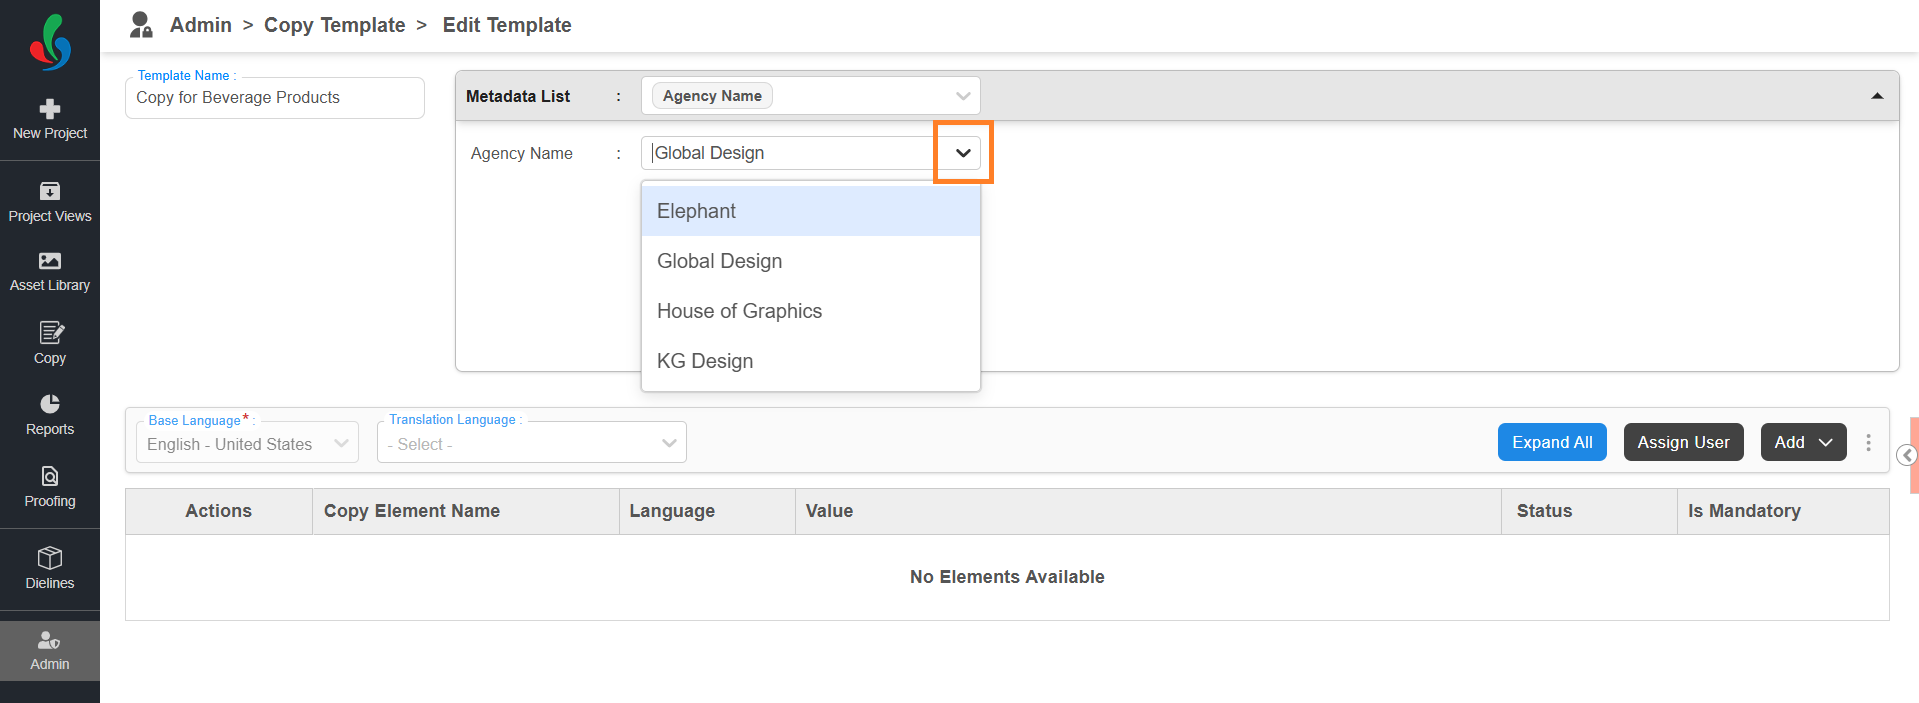Open Project Views in sidebar
1919x703 pixels.
(50, 191)
